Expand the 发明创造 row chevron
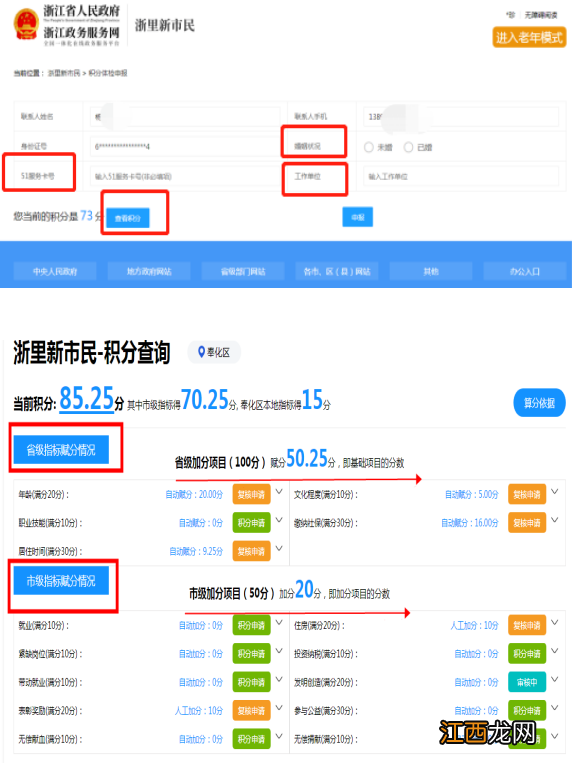The width and height of the screenshot is (573, 763). click(x=555, y=679)
